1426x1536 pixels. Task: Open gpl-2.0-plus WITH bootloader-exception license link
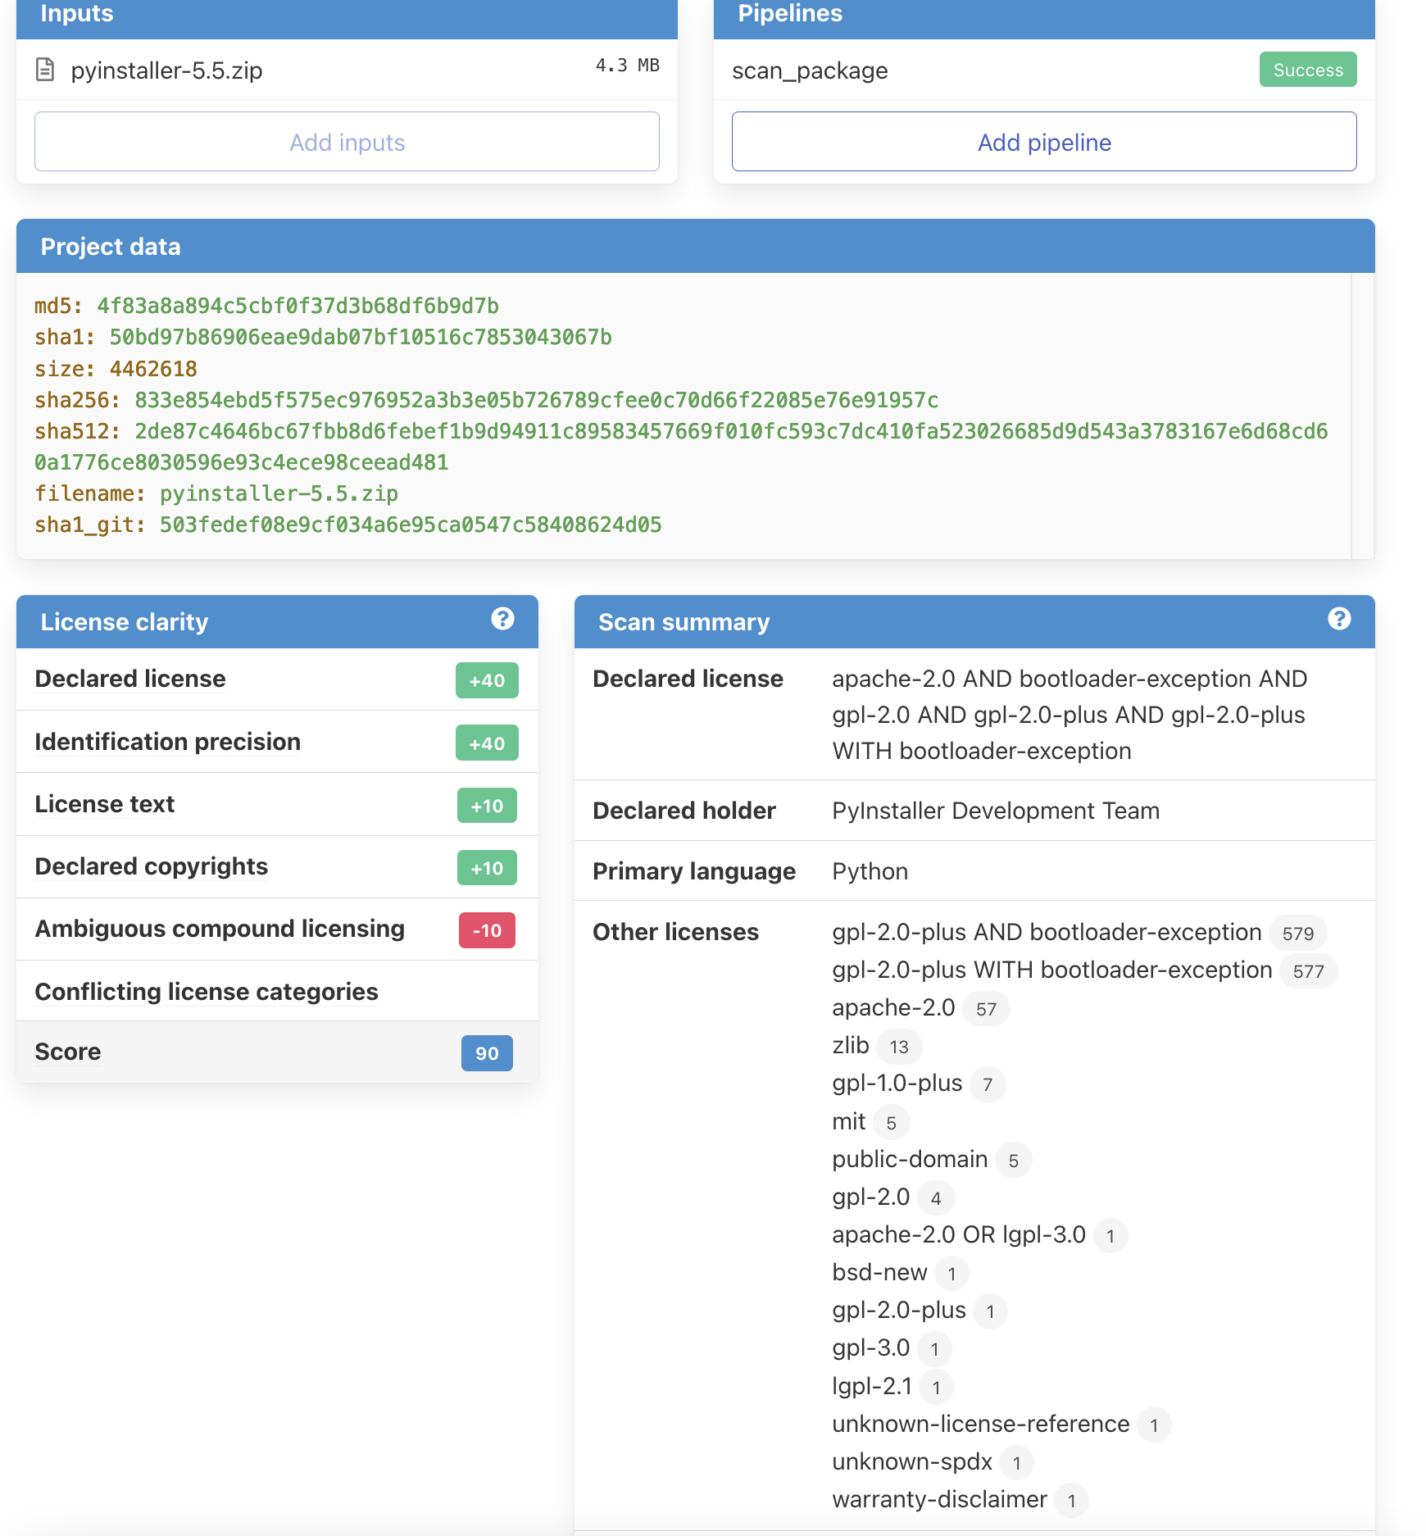tap(1051, 970)
